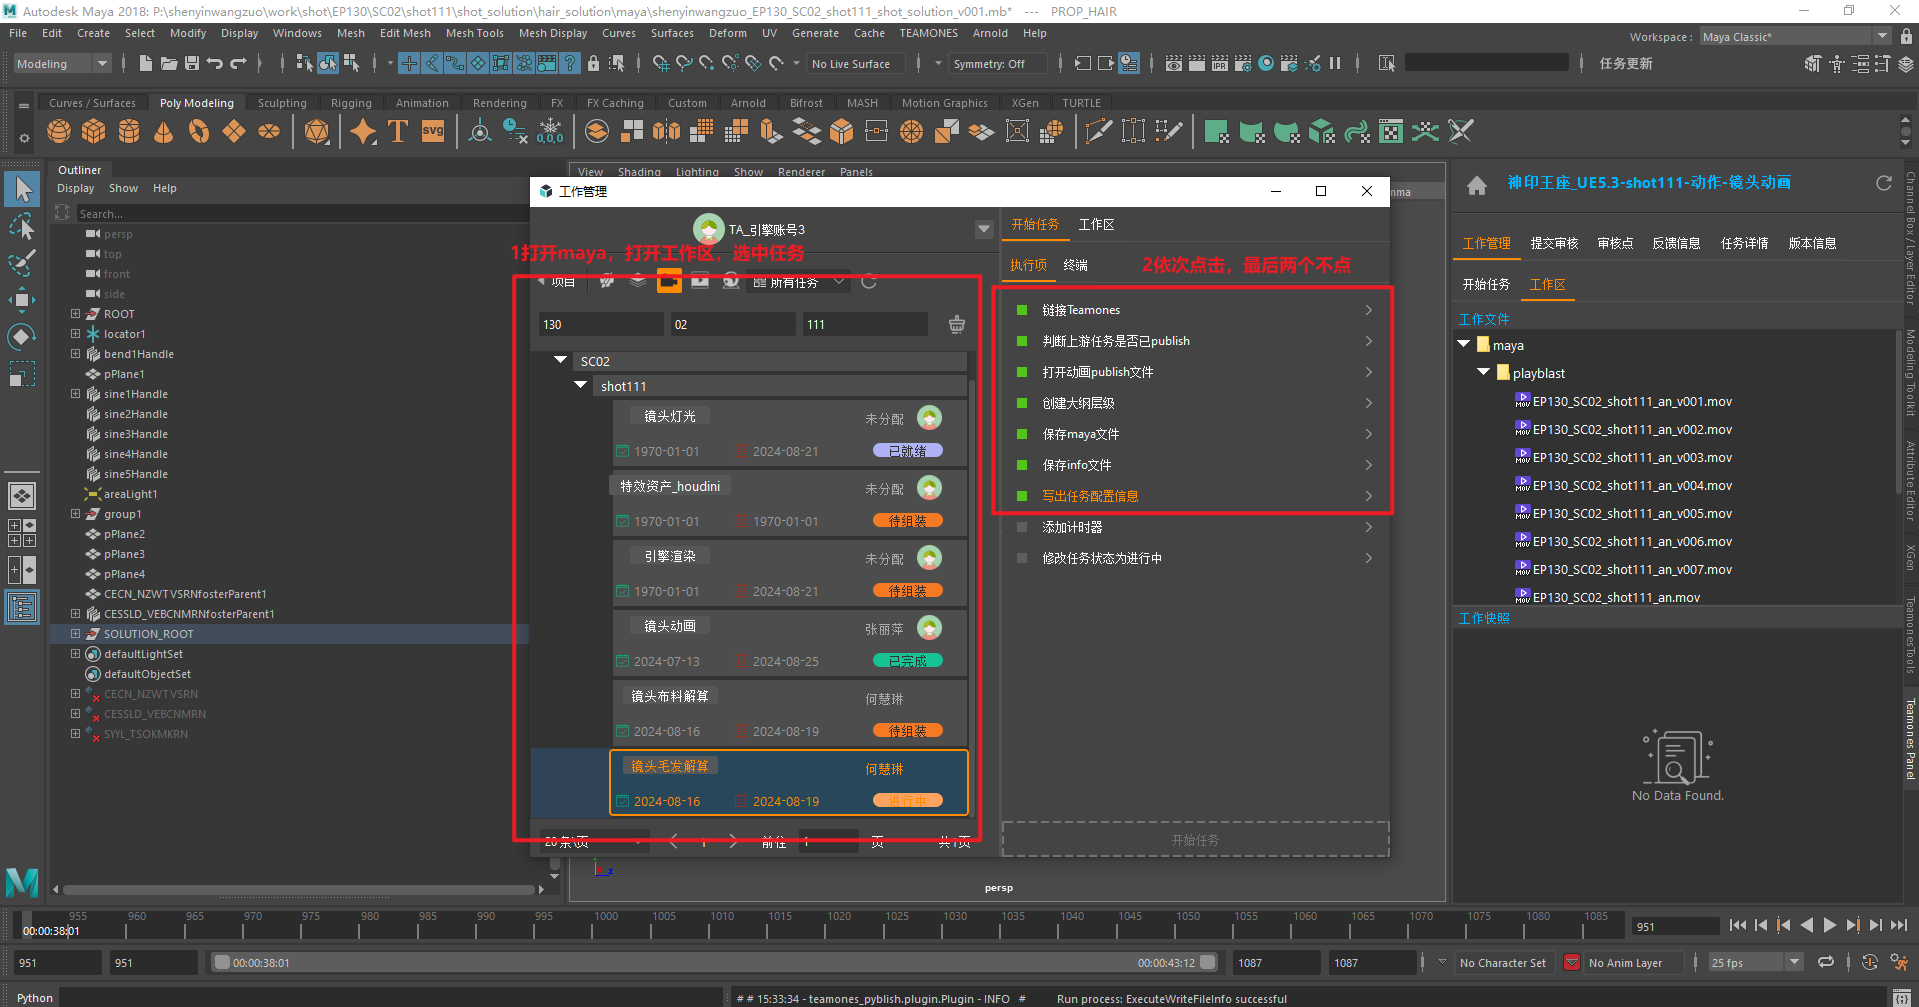Click the clear filter broom icon
The image size is (1919, 1007).
coord(956,324)
